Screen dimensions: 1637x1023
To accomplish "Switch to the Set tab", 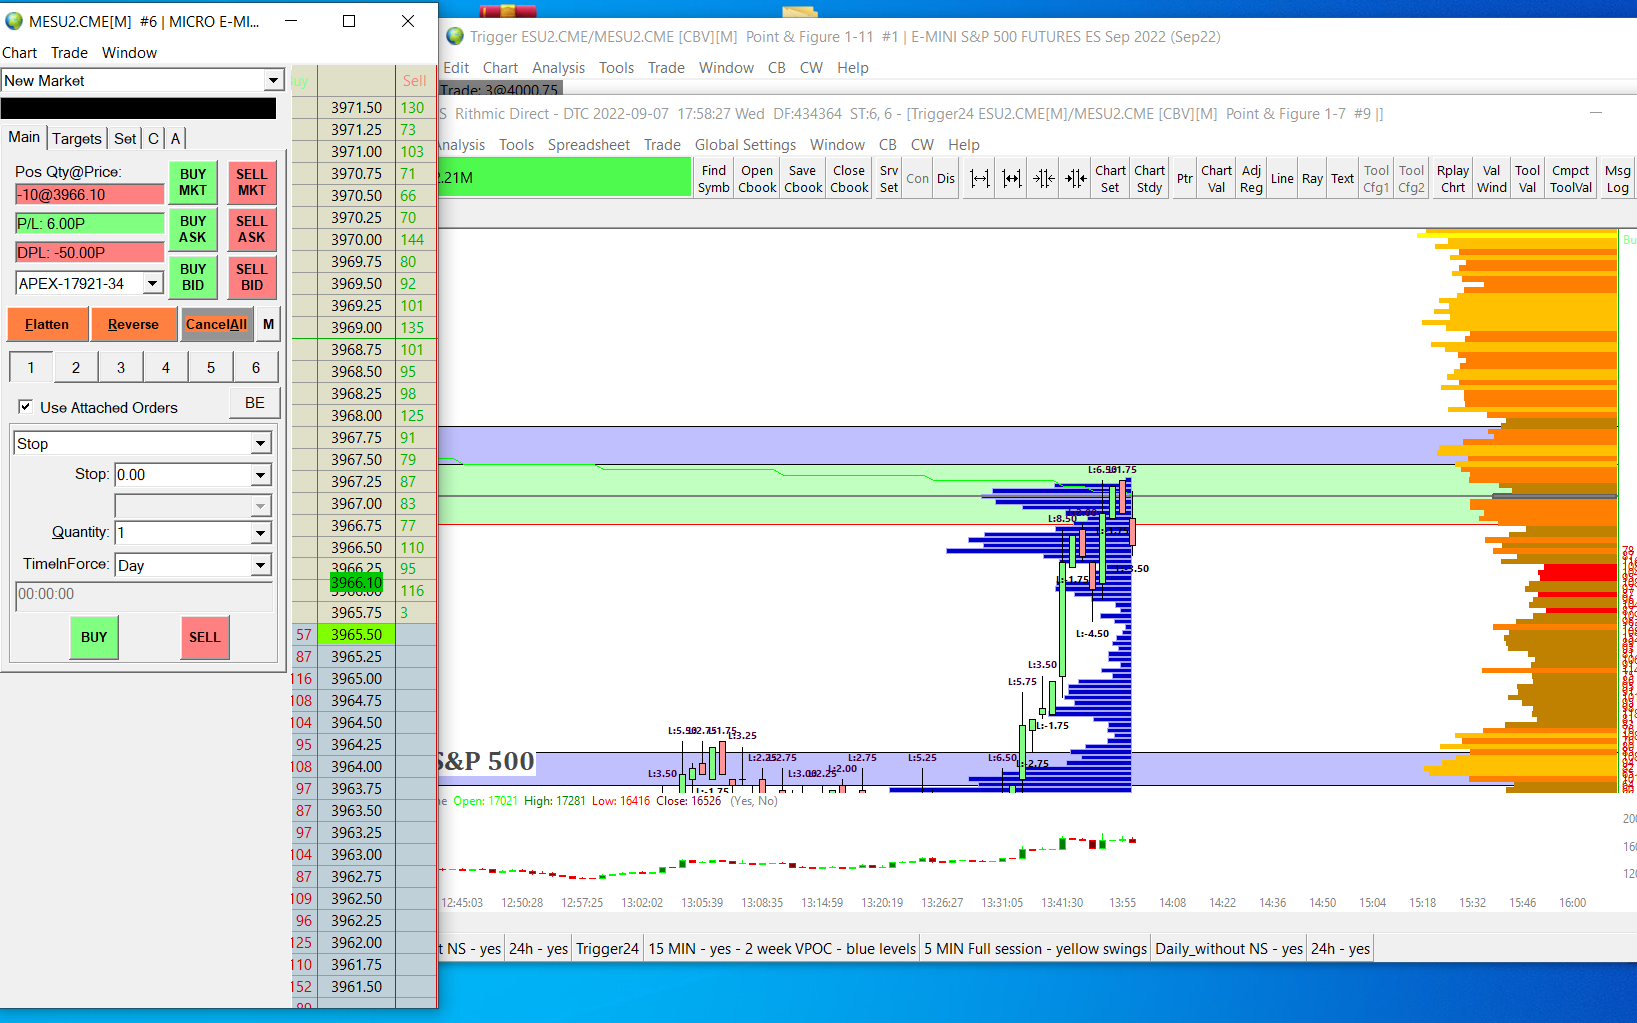I will [125, 138].
